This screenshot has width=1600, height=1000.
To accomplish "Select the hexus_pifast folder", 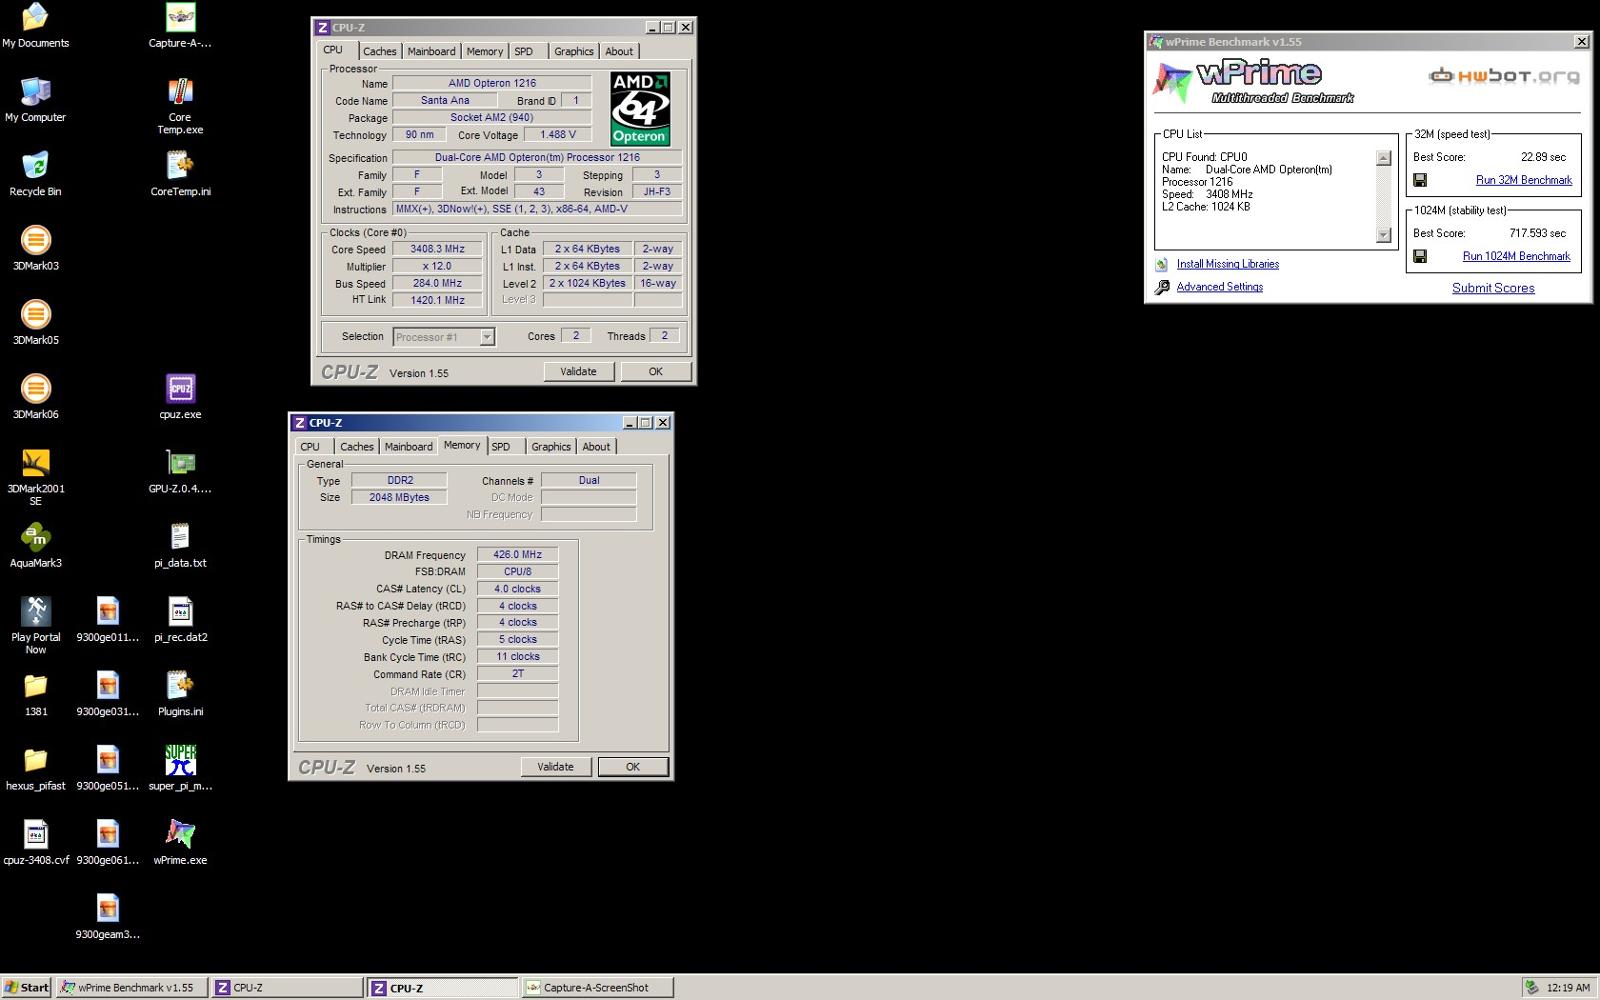I will (35, 768).
